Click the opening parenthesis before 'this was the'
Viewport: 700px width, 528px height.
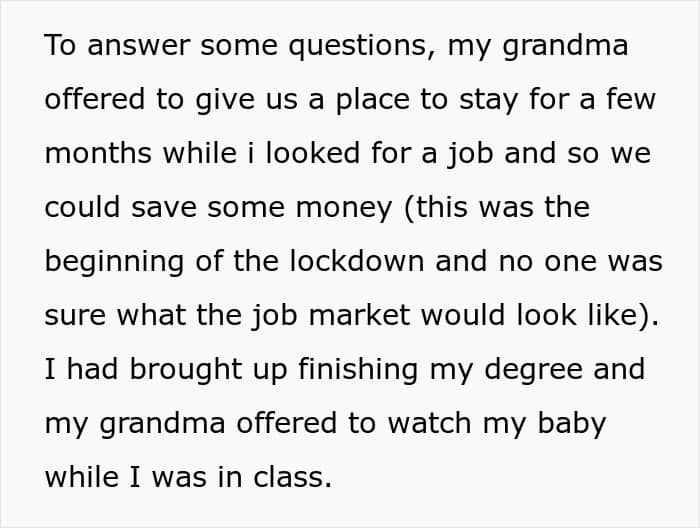408,208
